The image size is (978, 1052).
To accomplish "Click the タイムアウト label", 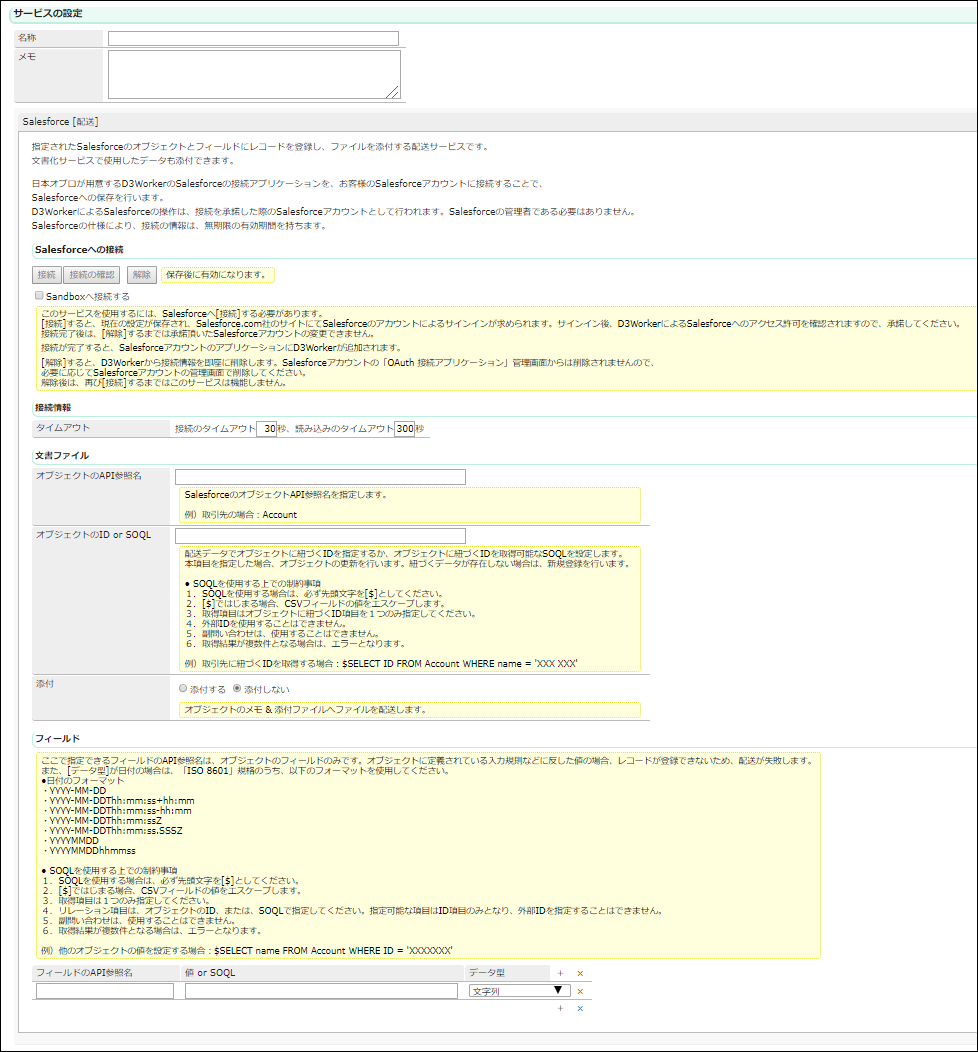I will point(63,427).
